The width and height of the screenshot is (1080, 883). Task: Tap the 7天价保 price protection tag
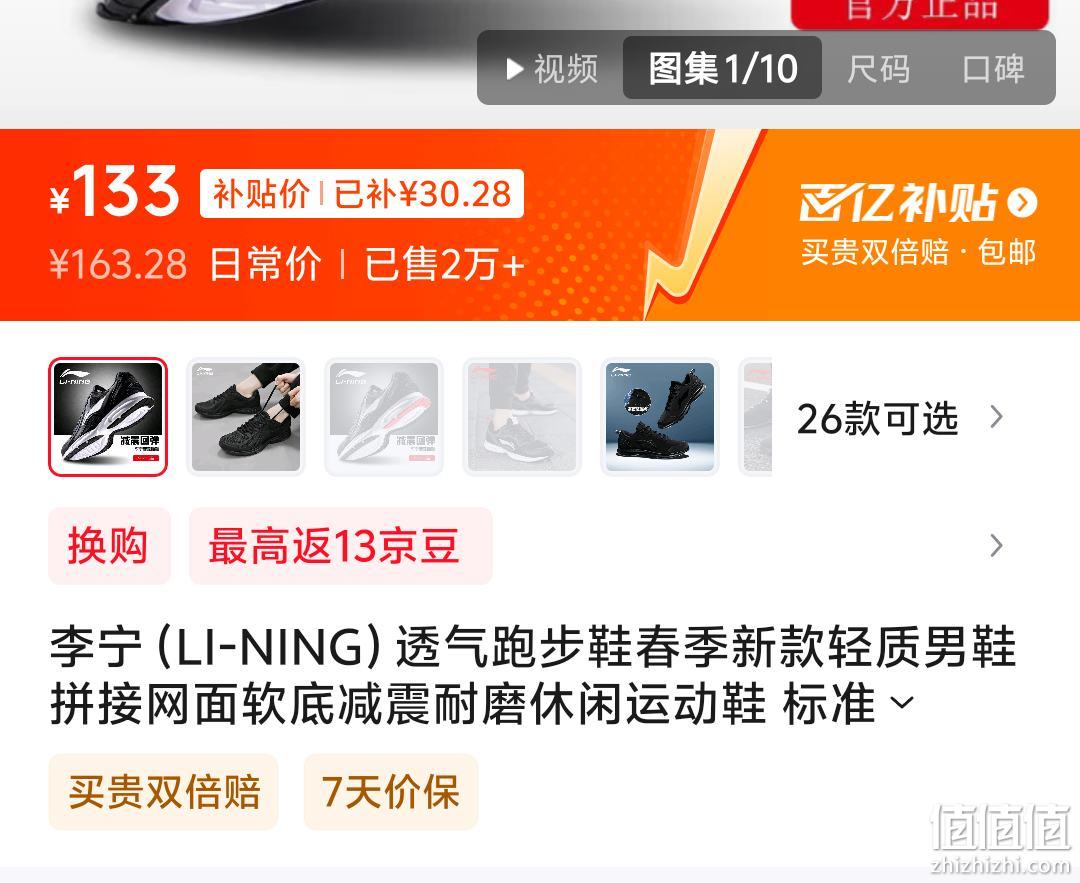(391, 791)
